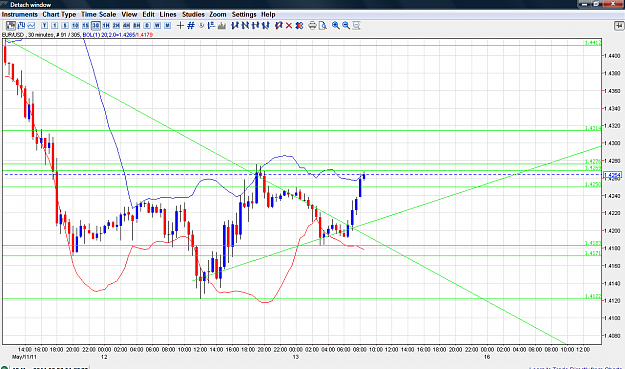
Task: Open the Lines menu
Action: tap(168, 14)
